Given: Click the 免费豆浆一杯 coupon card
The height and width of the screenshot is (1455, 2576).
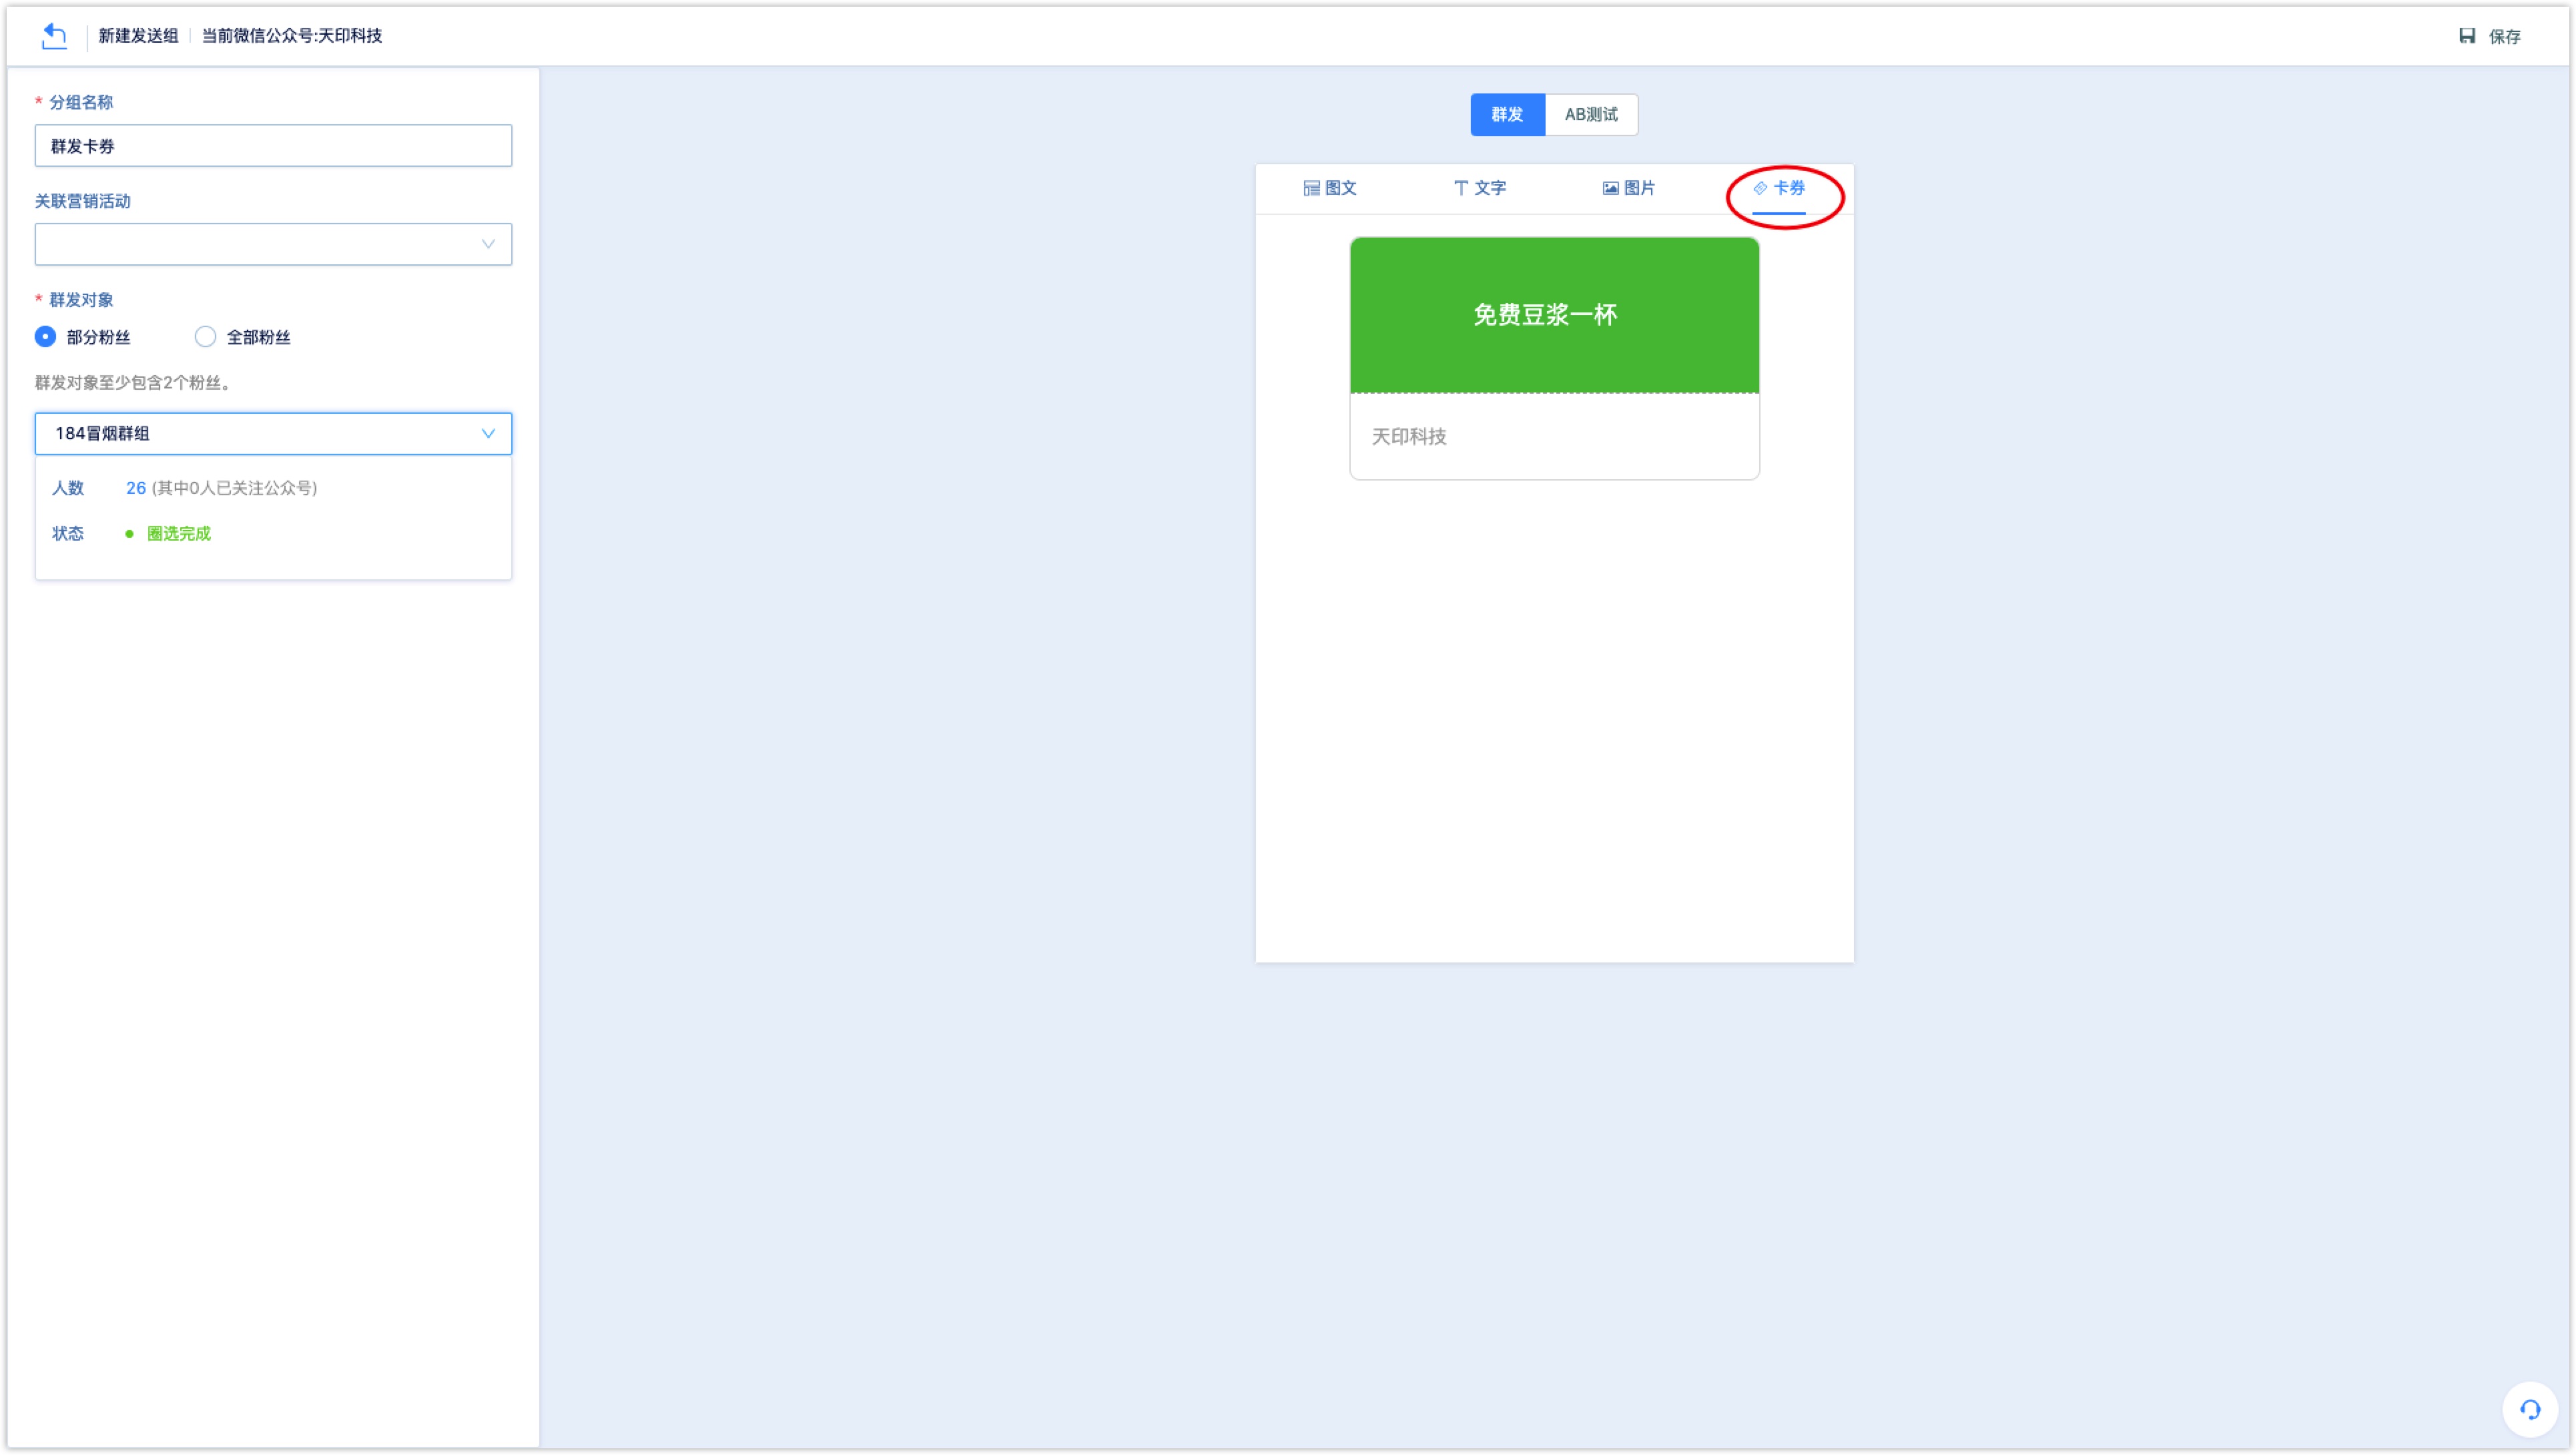Looking at the screenshot, I should click(1554, 358).
